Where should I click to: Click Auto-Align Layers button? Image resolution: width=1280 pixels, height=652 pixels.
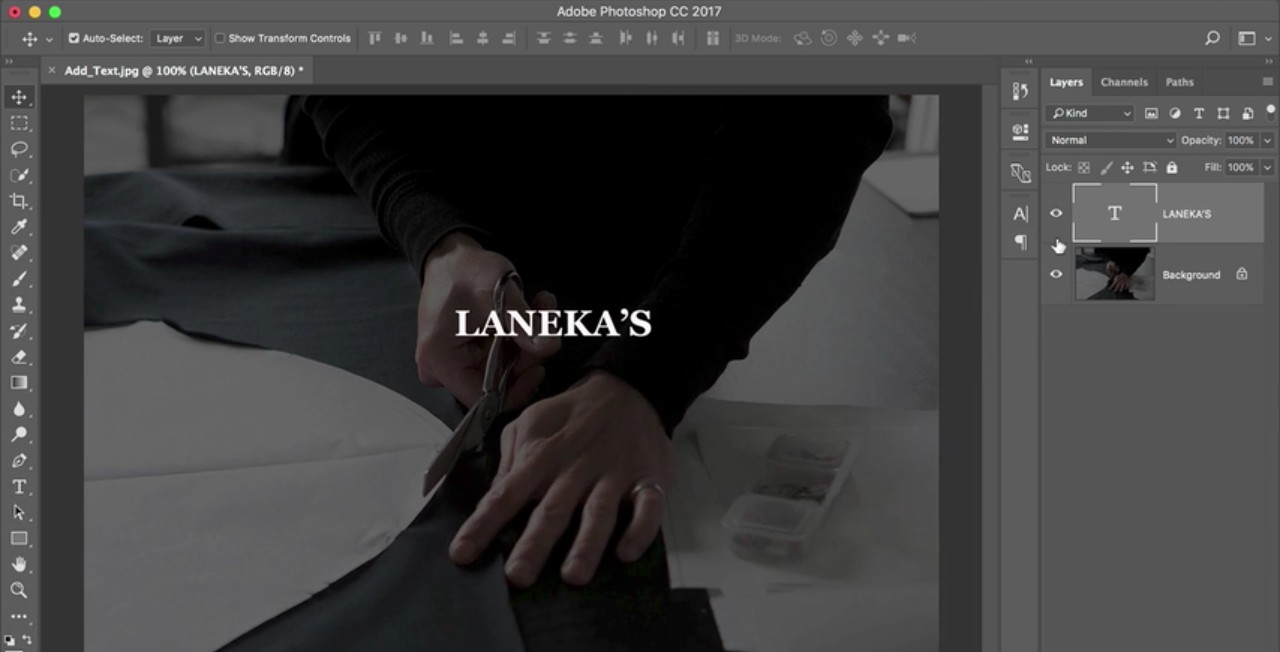(713, 38)
